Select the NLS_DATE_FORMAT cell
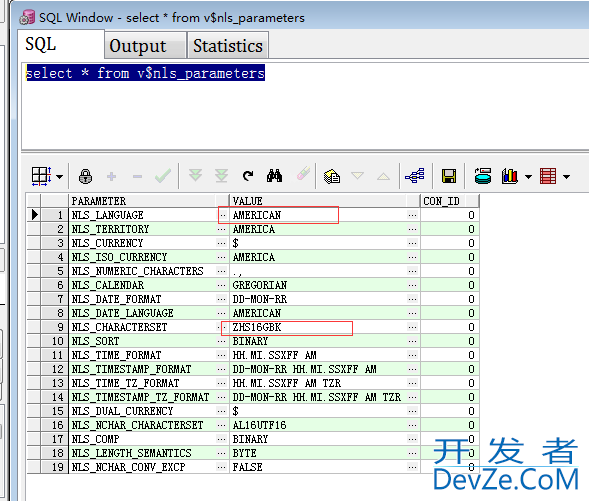This screenshot has width=589, height=501. pos(148,299)
